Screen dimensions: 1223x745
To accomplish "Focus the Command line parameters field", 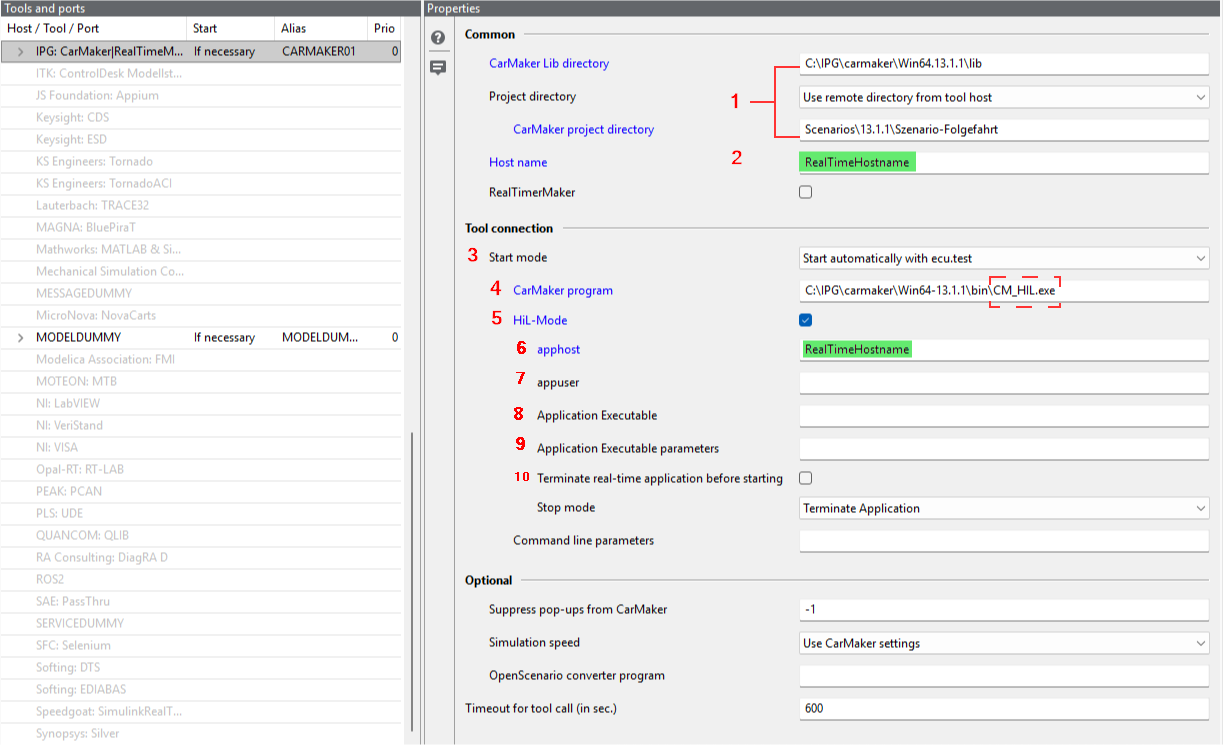I will coord(1004,540).
